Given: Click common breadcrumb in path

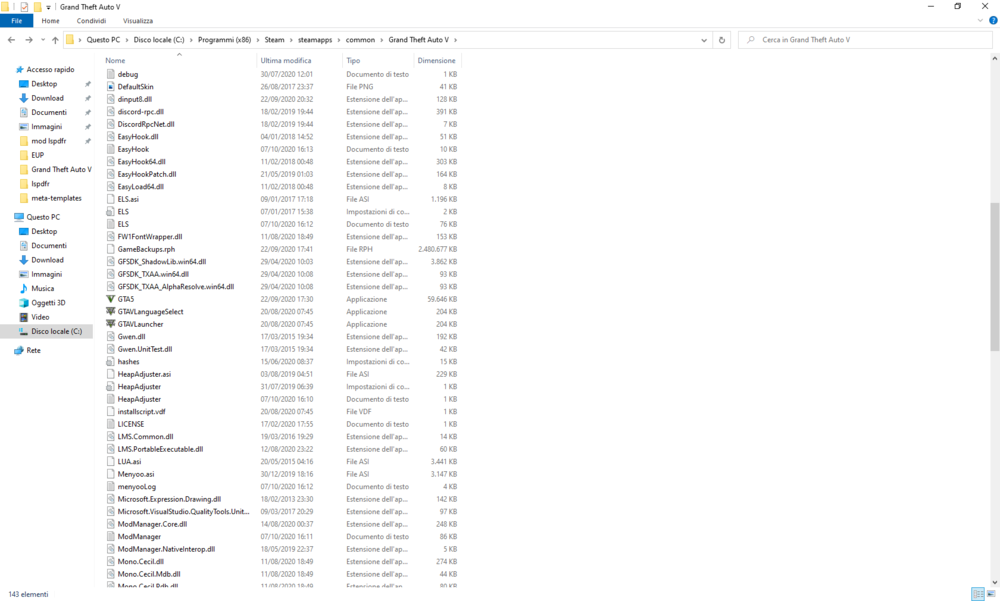Looking at the screenshot, I should [x=360, y=40].
